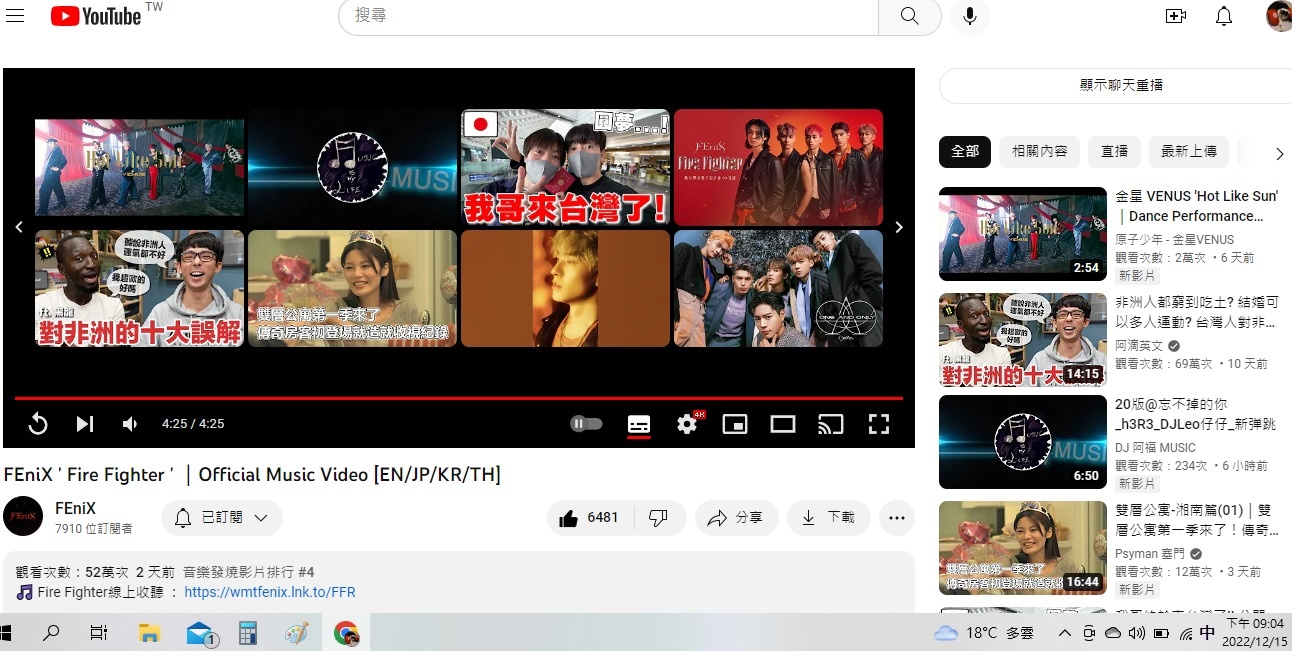Viewport: 1292px width, 651px height.
Task: Select the 最新上傳 filter chip
Action: coord(1189,151)
